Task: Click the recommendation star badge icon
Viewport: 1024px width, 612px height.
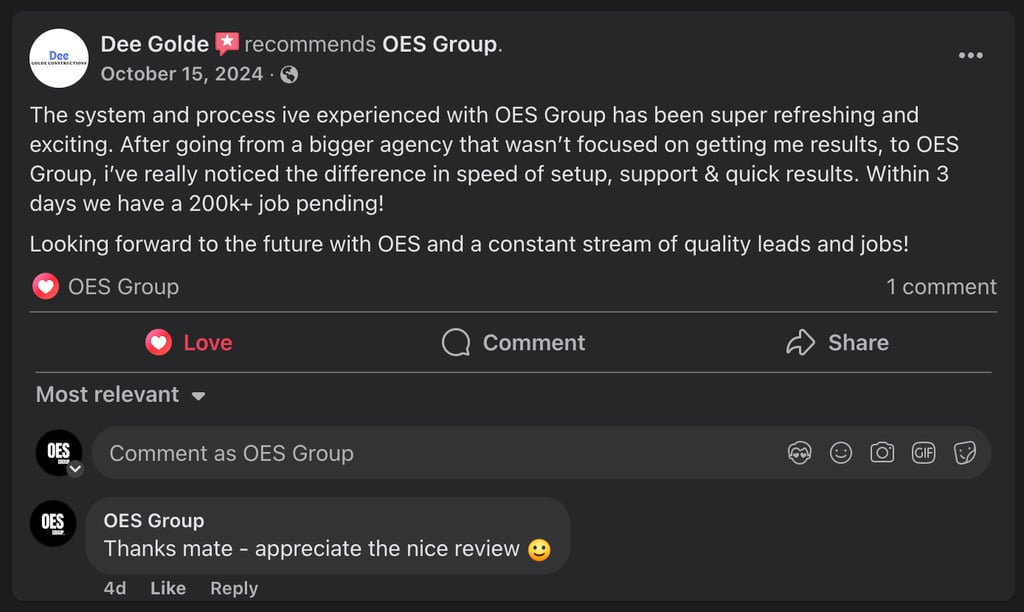Action: coord(227,44)
